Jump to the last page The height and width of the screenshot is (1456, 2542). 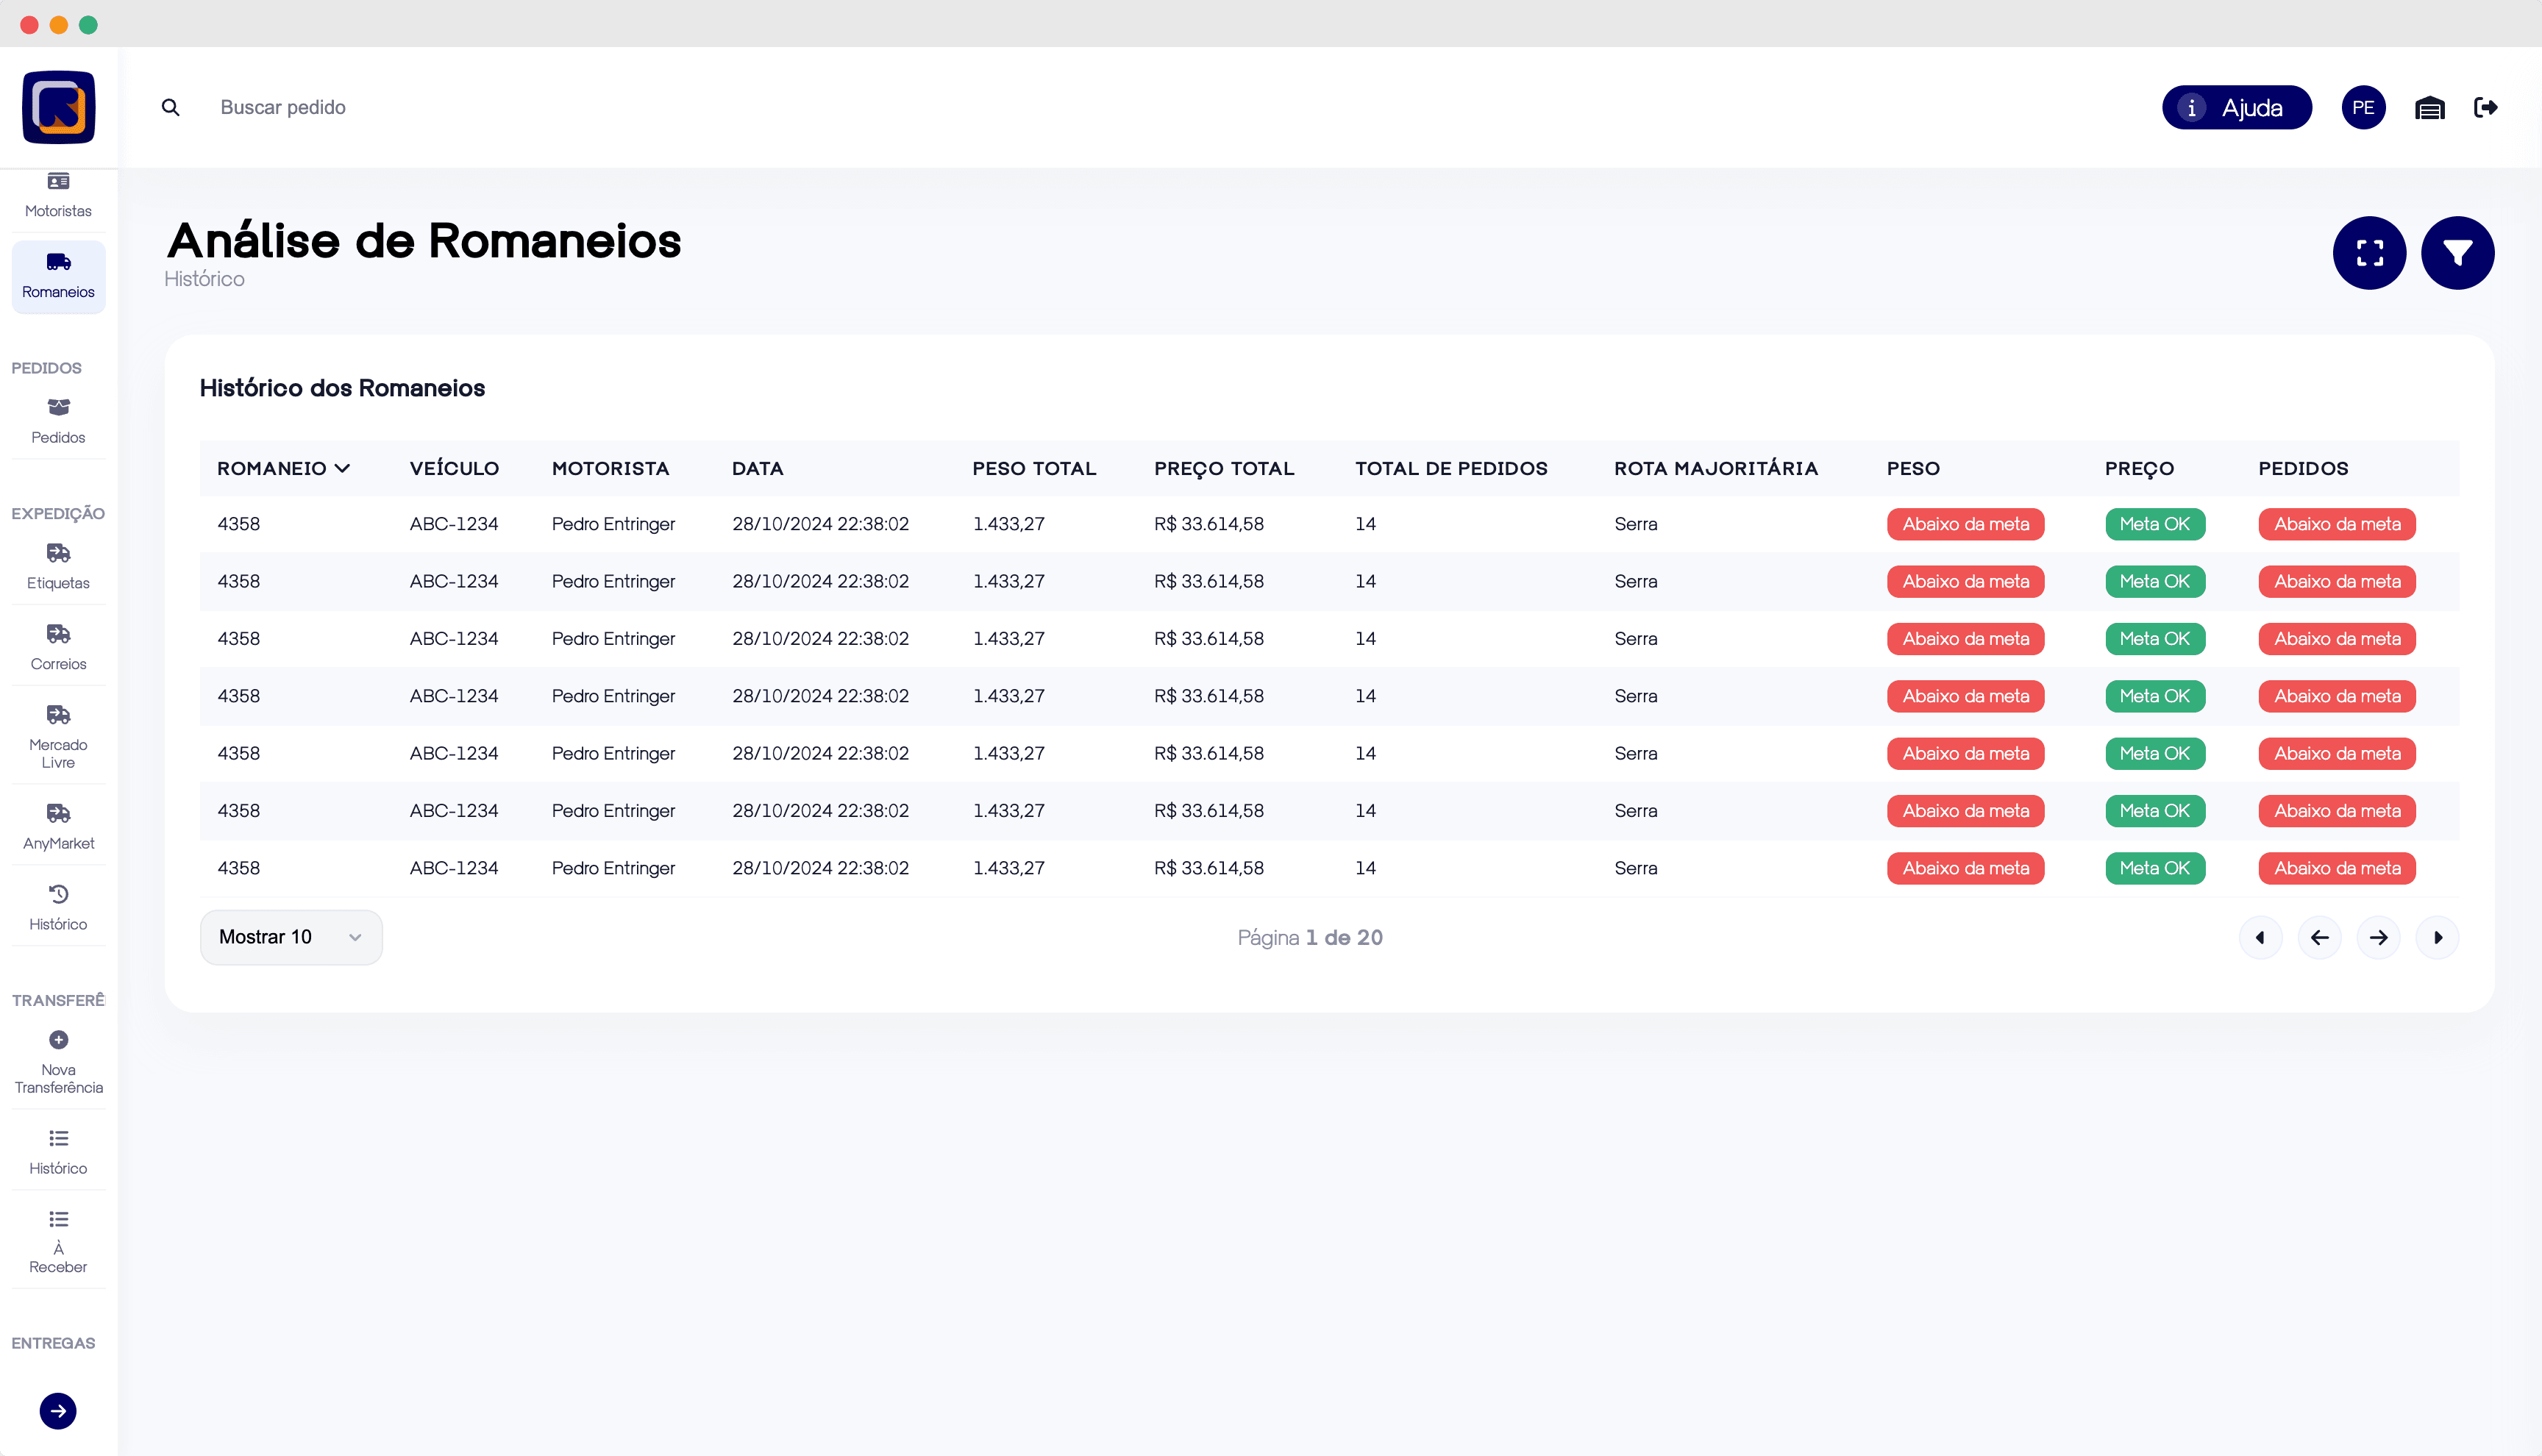click(x=2437, y=937)
